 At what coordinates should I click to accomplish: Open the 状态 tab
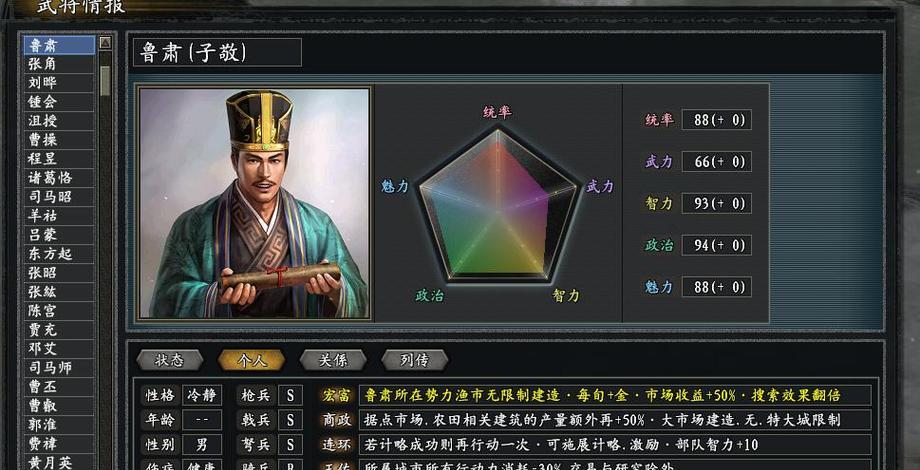tap(170, 360)
